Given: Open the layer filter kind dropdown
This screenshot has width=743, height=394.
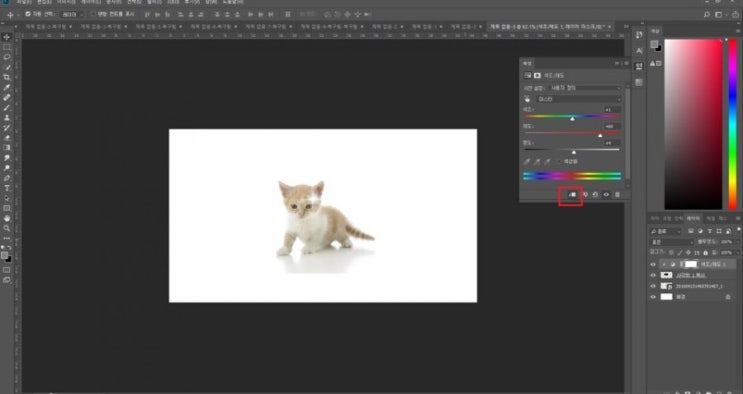Looking at the screenshot, I should [665, 231].
